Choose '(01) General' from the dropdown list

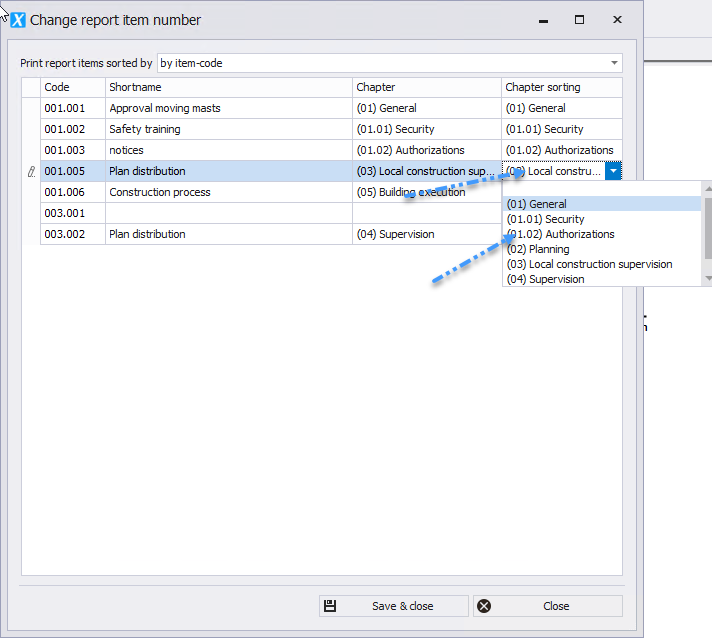tap(602, 204)
